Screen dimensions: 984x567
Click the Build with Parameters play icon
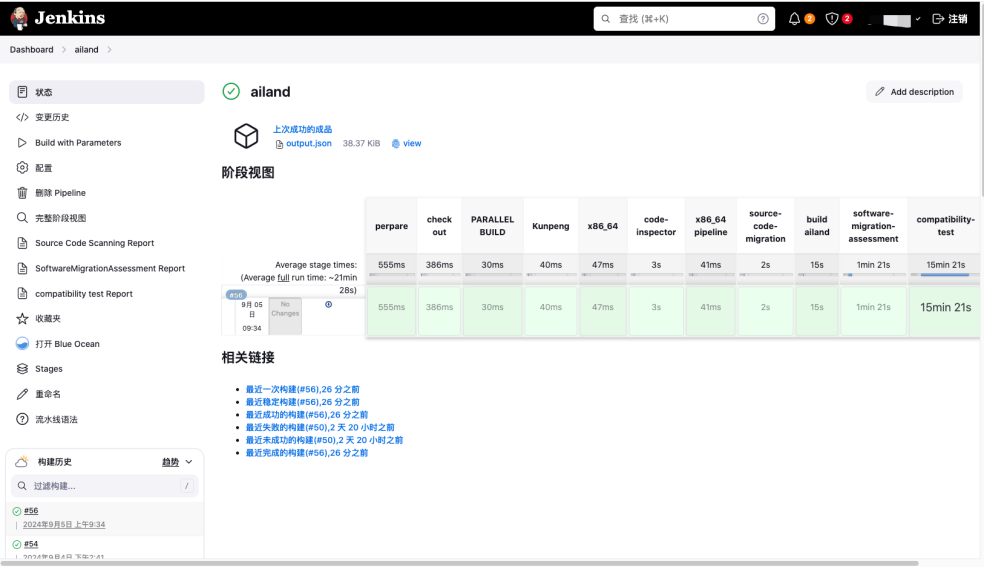(x=22, y=143)
